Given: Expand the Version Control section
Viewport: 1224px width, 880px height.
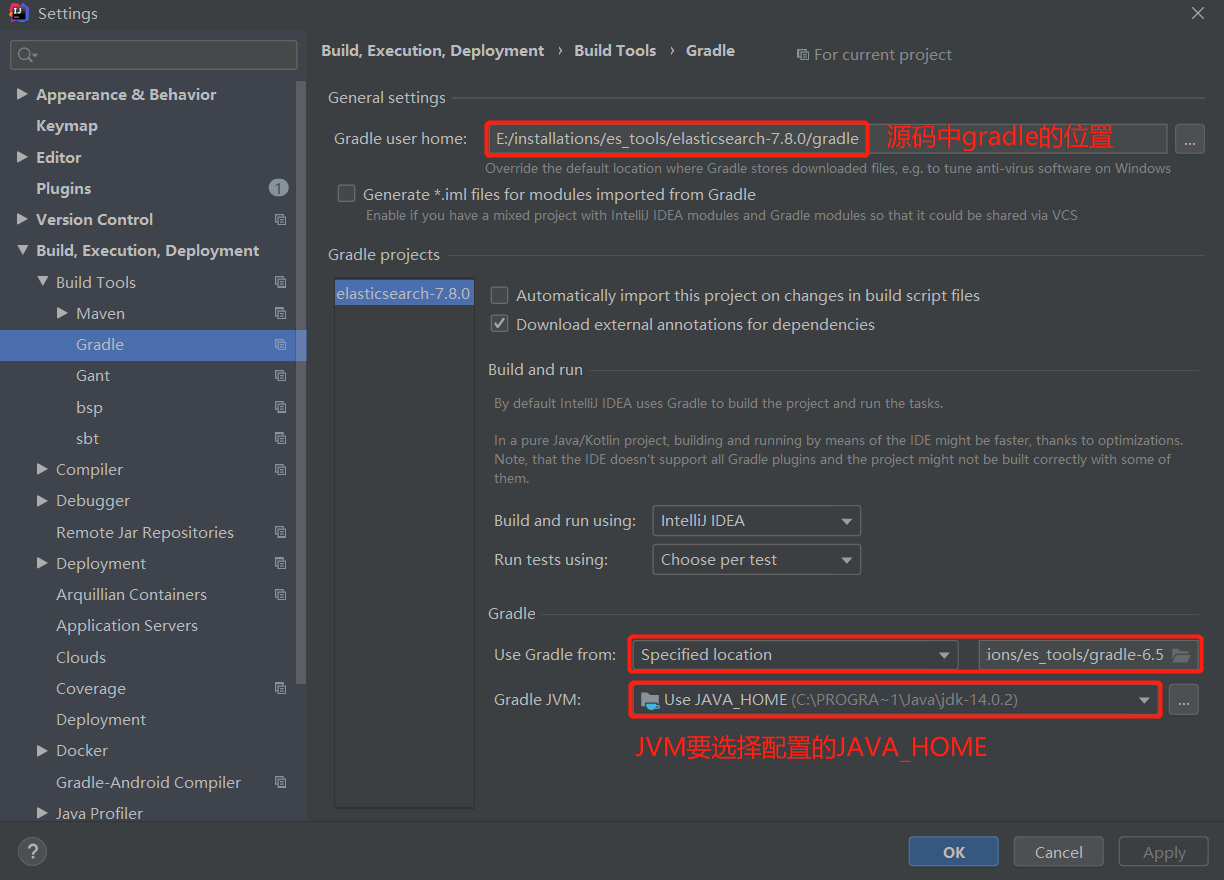Looking at the screenshot, I should pos(22,219).
